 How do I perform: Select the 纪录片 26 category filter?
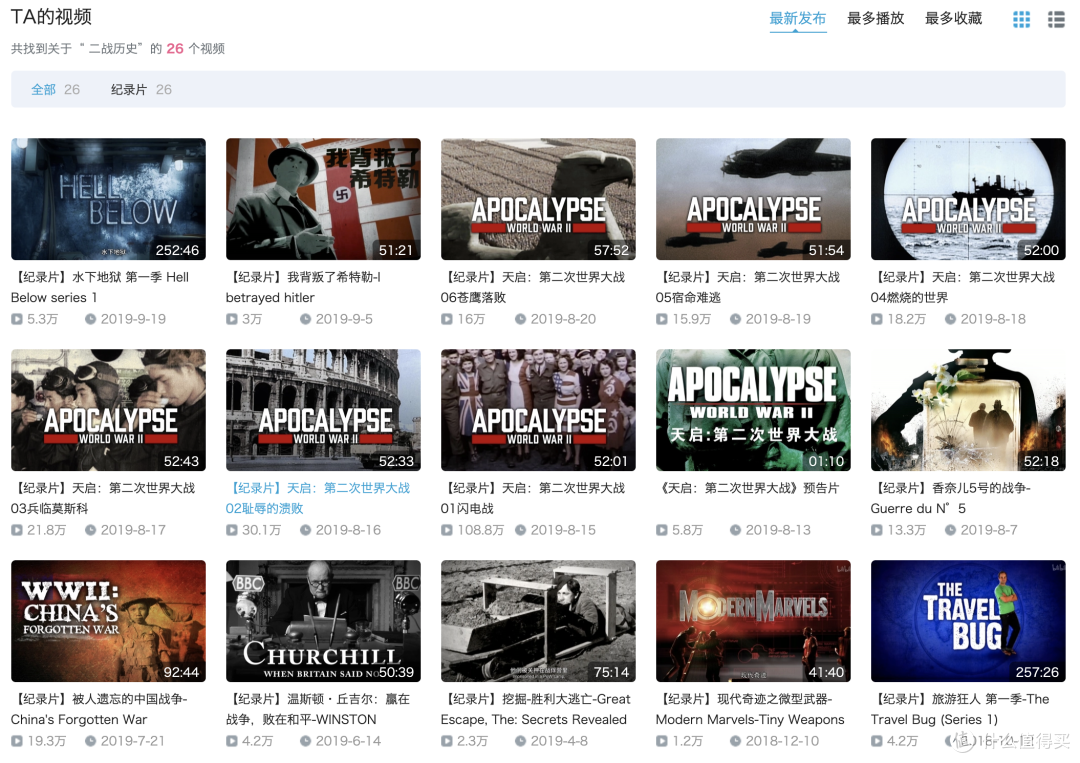pyautogui.click(x=141, y=90)
